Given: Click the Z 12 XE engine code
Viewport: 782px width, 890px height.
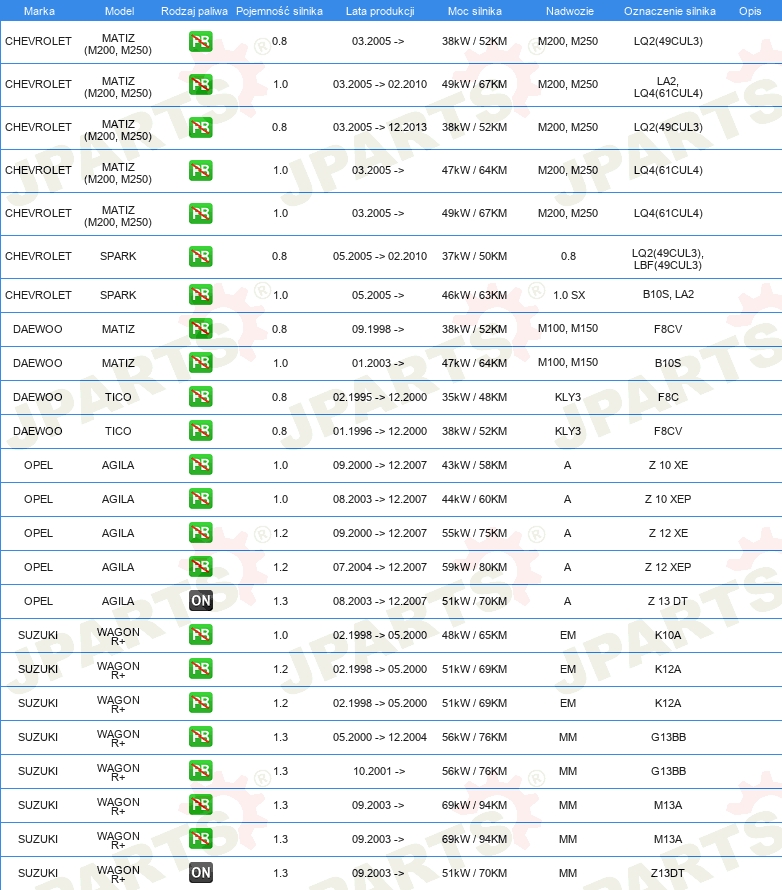Looking at the screenshot, I should pyautogui.click(x=668, y=533).
